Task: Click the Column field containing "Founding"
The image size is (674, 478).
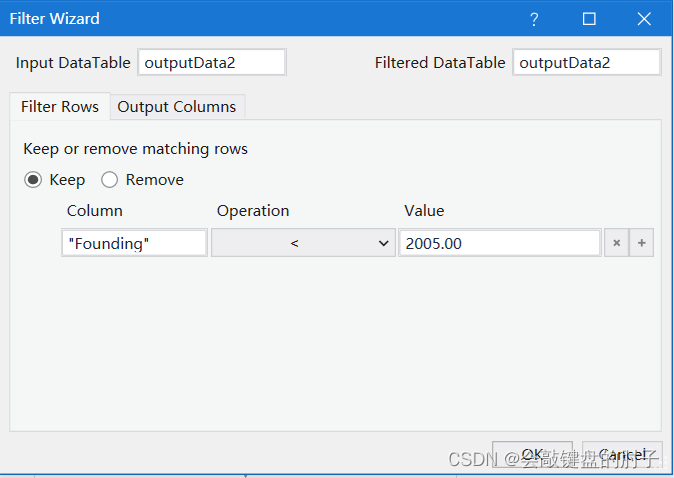Action: pyautogui.click(x=134, y=243)
